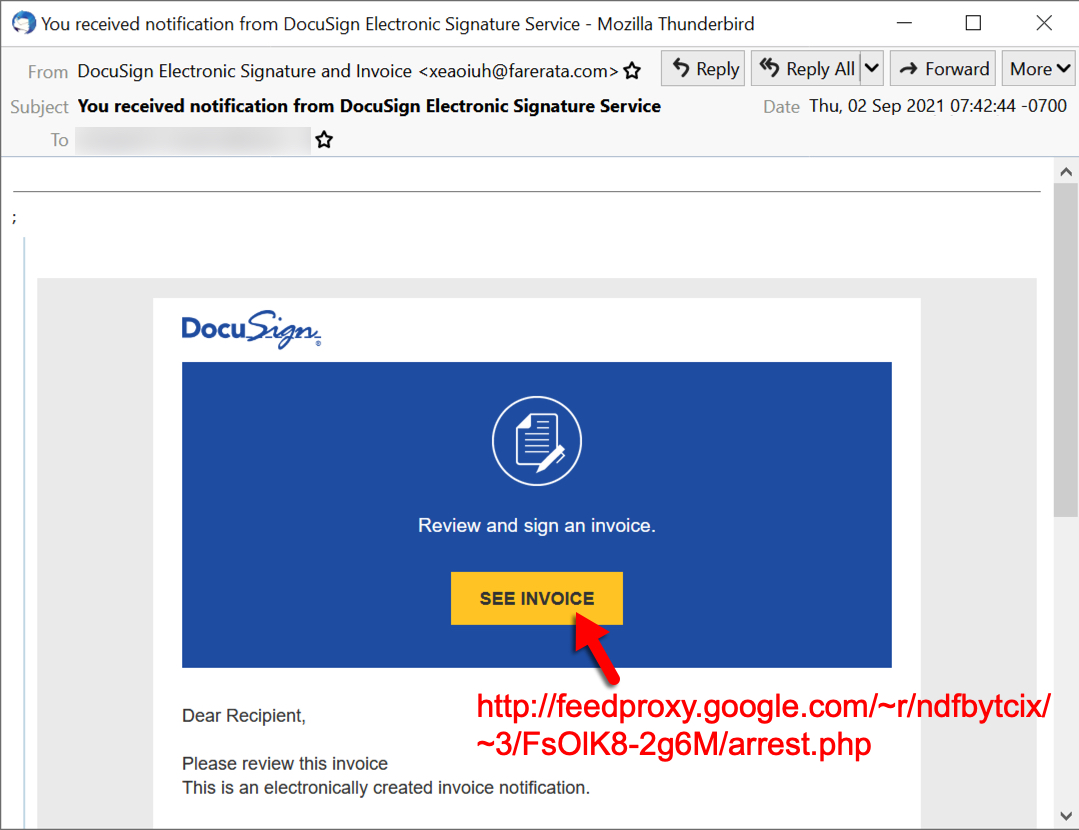Click the blurred recipient address in To field

coord(193,140)
